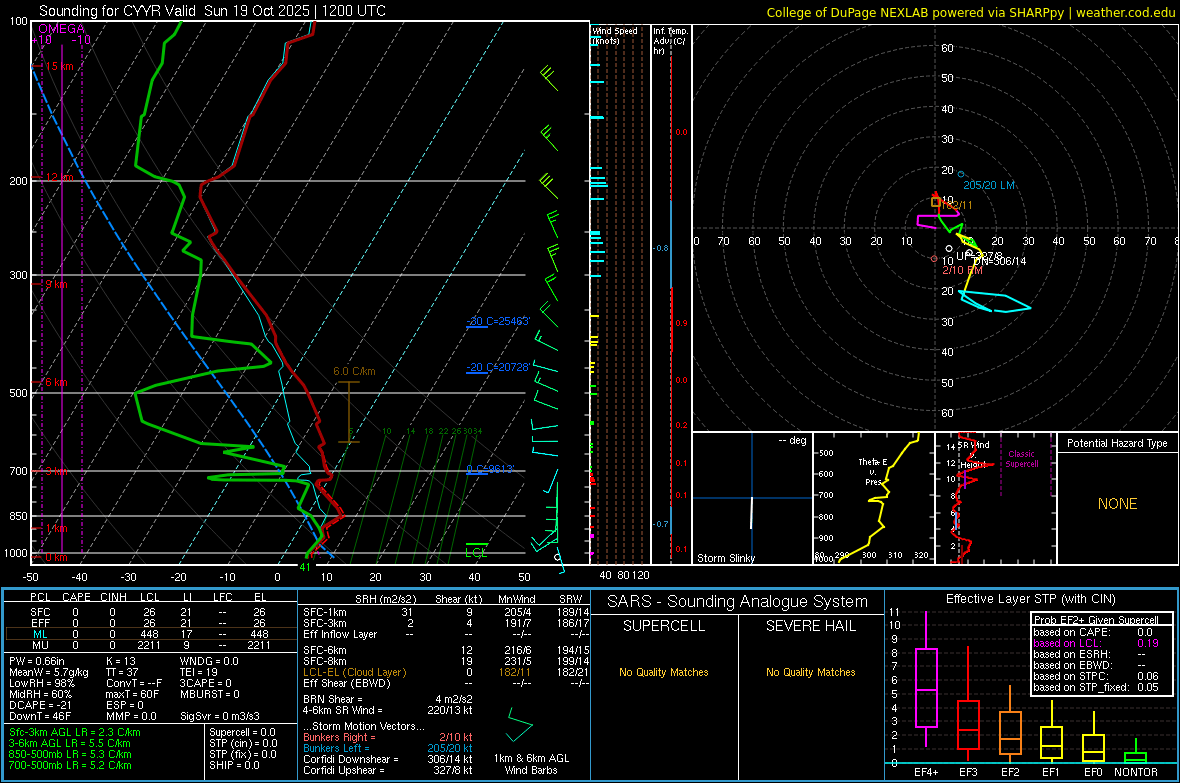The width and height of the screenshot is (1180, 783).
Task: Click 'SARS - Sounding Analogue System' heading
Action: pyautogui.click(x=738, y=602)
